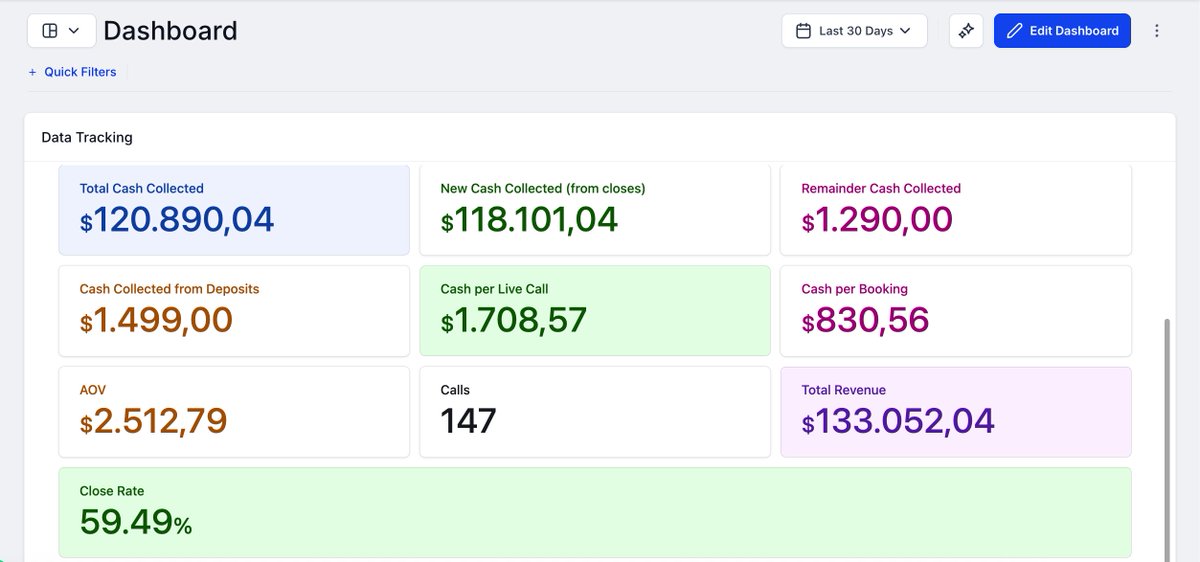Screen dimensions: 1200x562
Task: Open the dashboard layout switcher dropdown
Action: tap(61, 31)
